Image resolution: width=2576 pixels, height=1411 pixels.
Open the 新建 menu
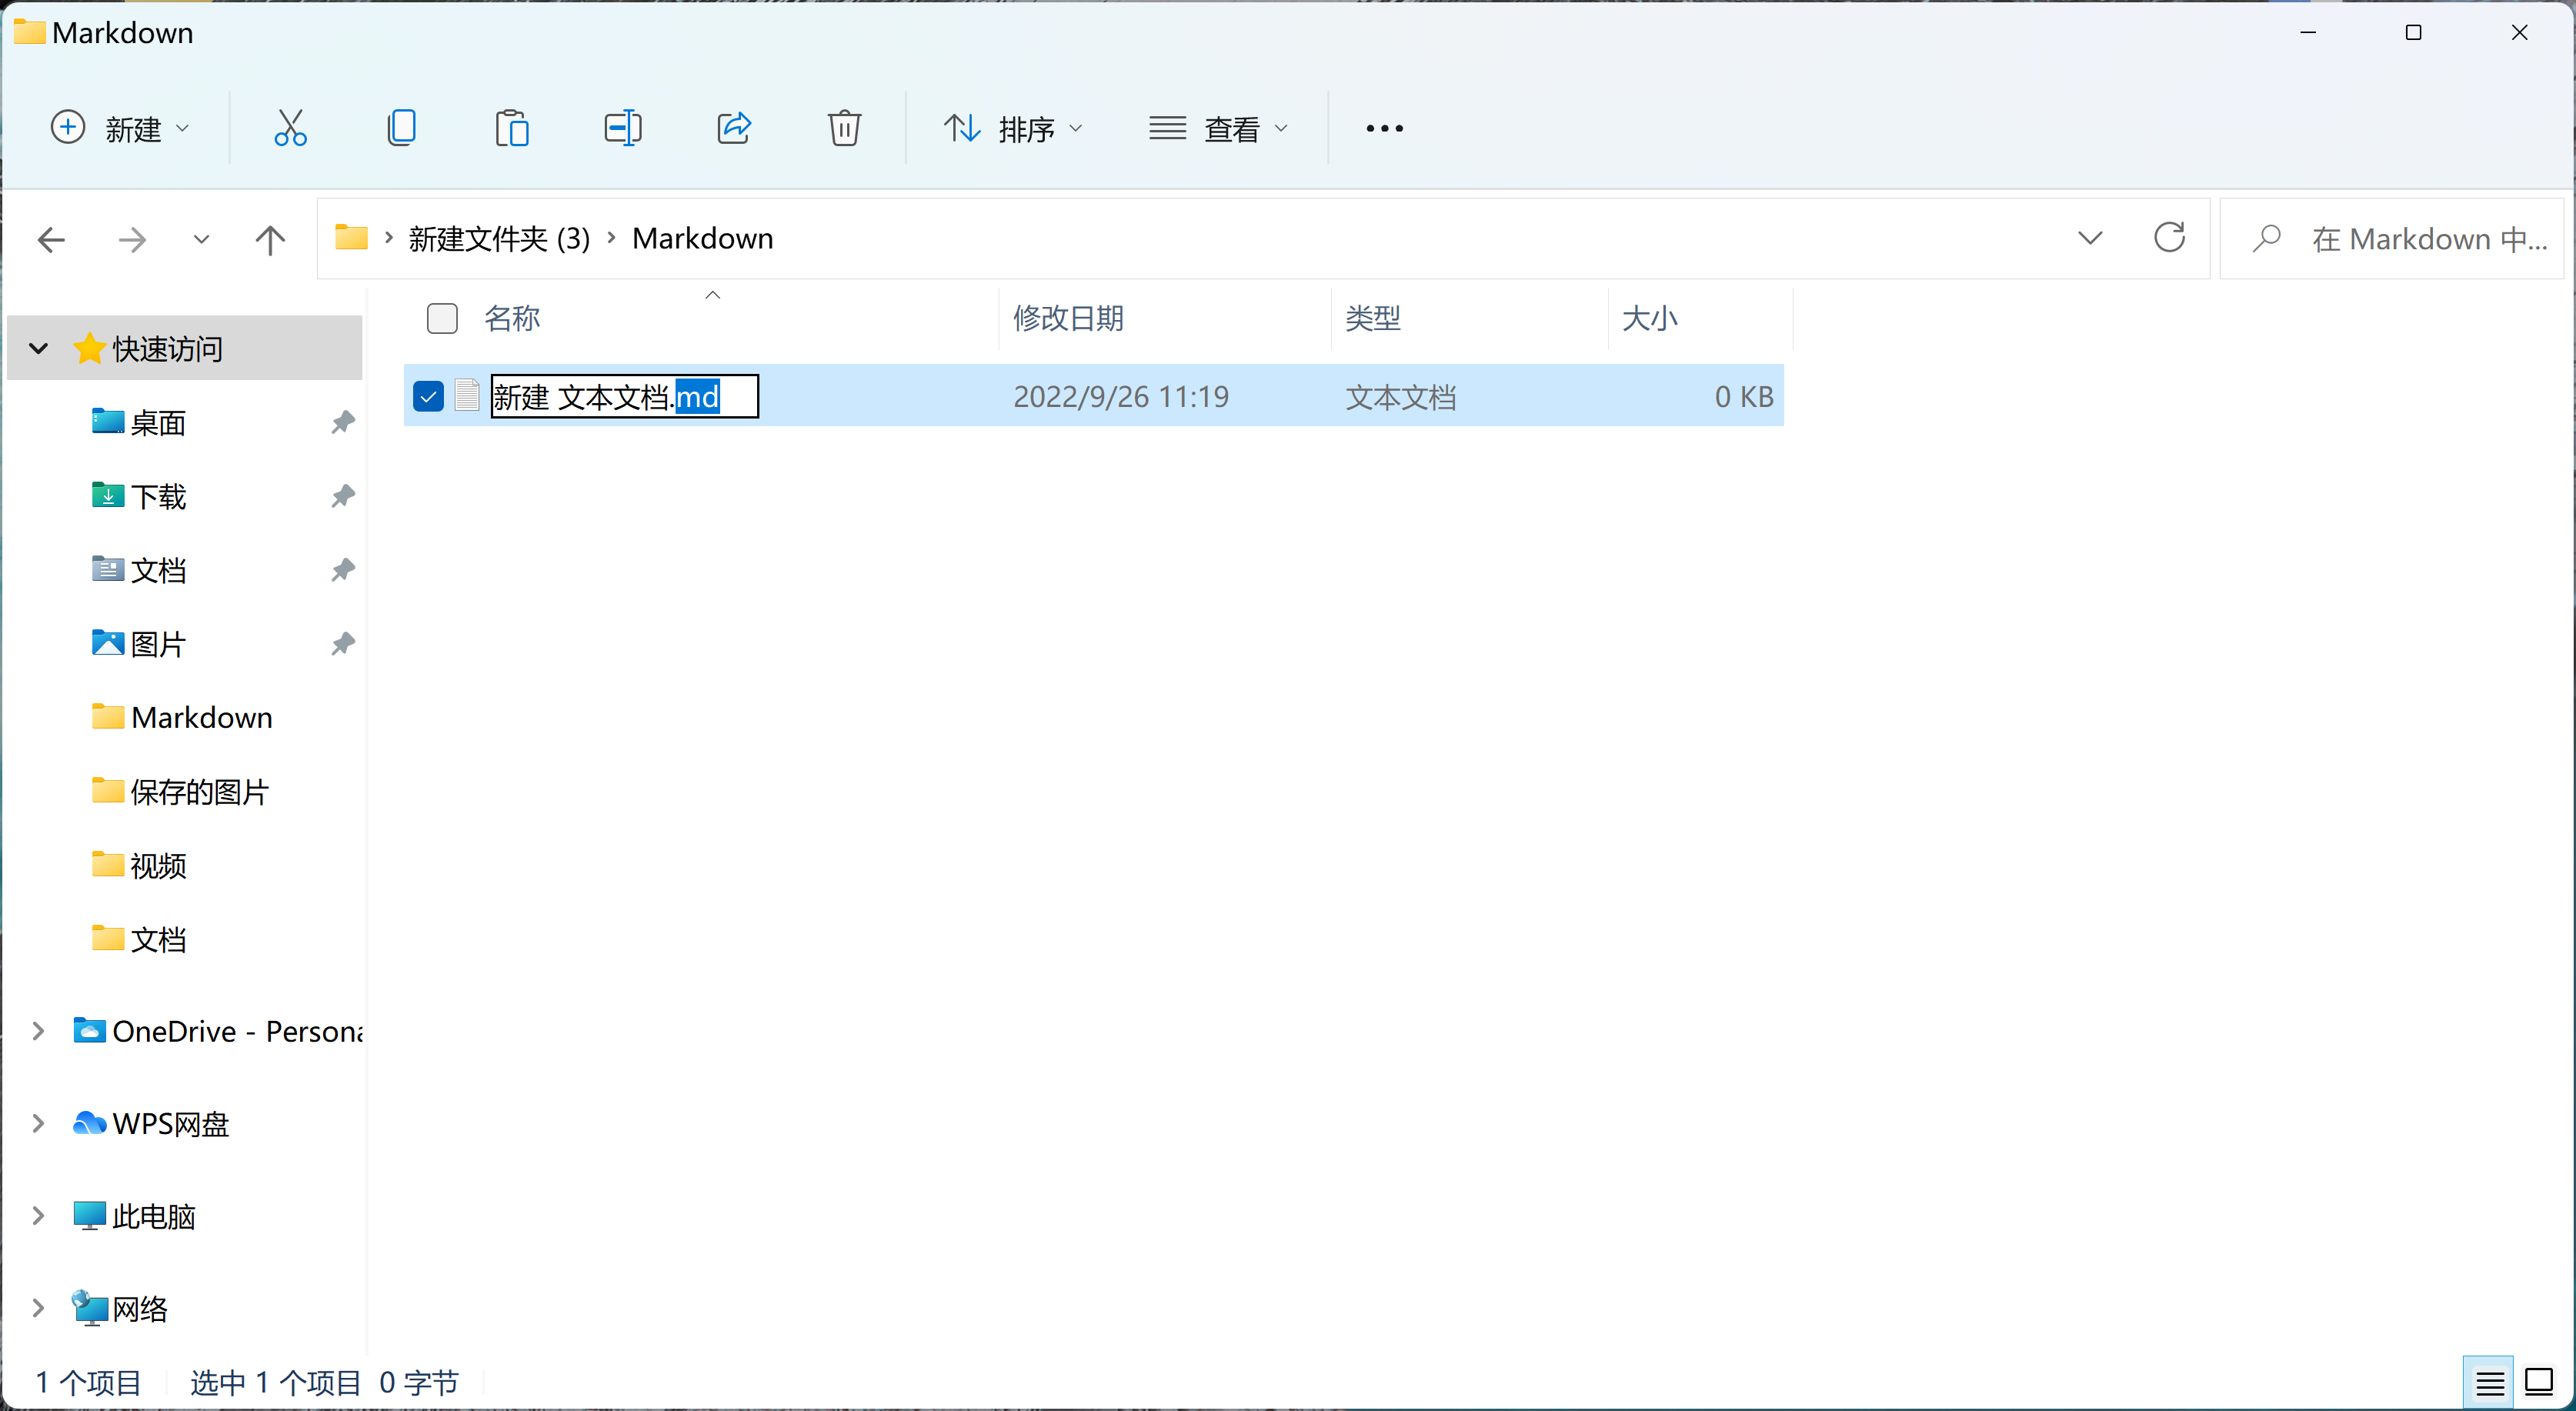click(120, 128)
